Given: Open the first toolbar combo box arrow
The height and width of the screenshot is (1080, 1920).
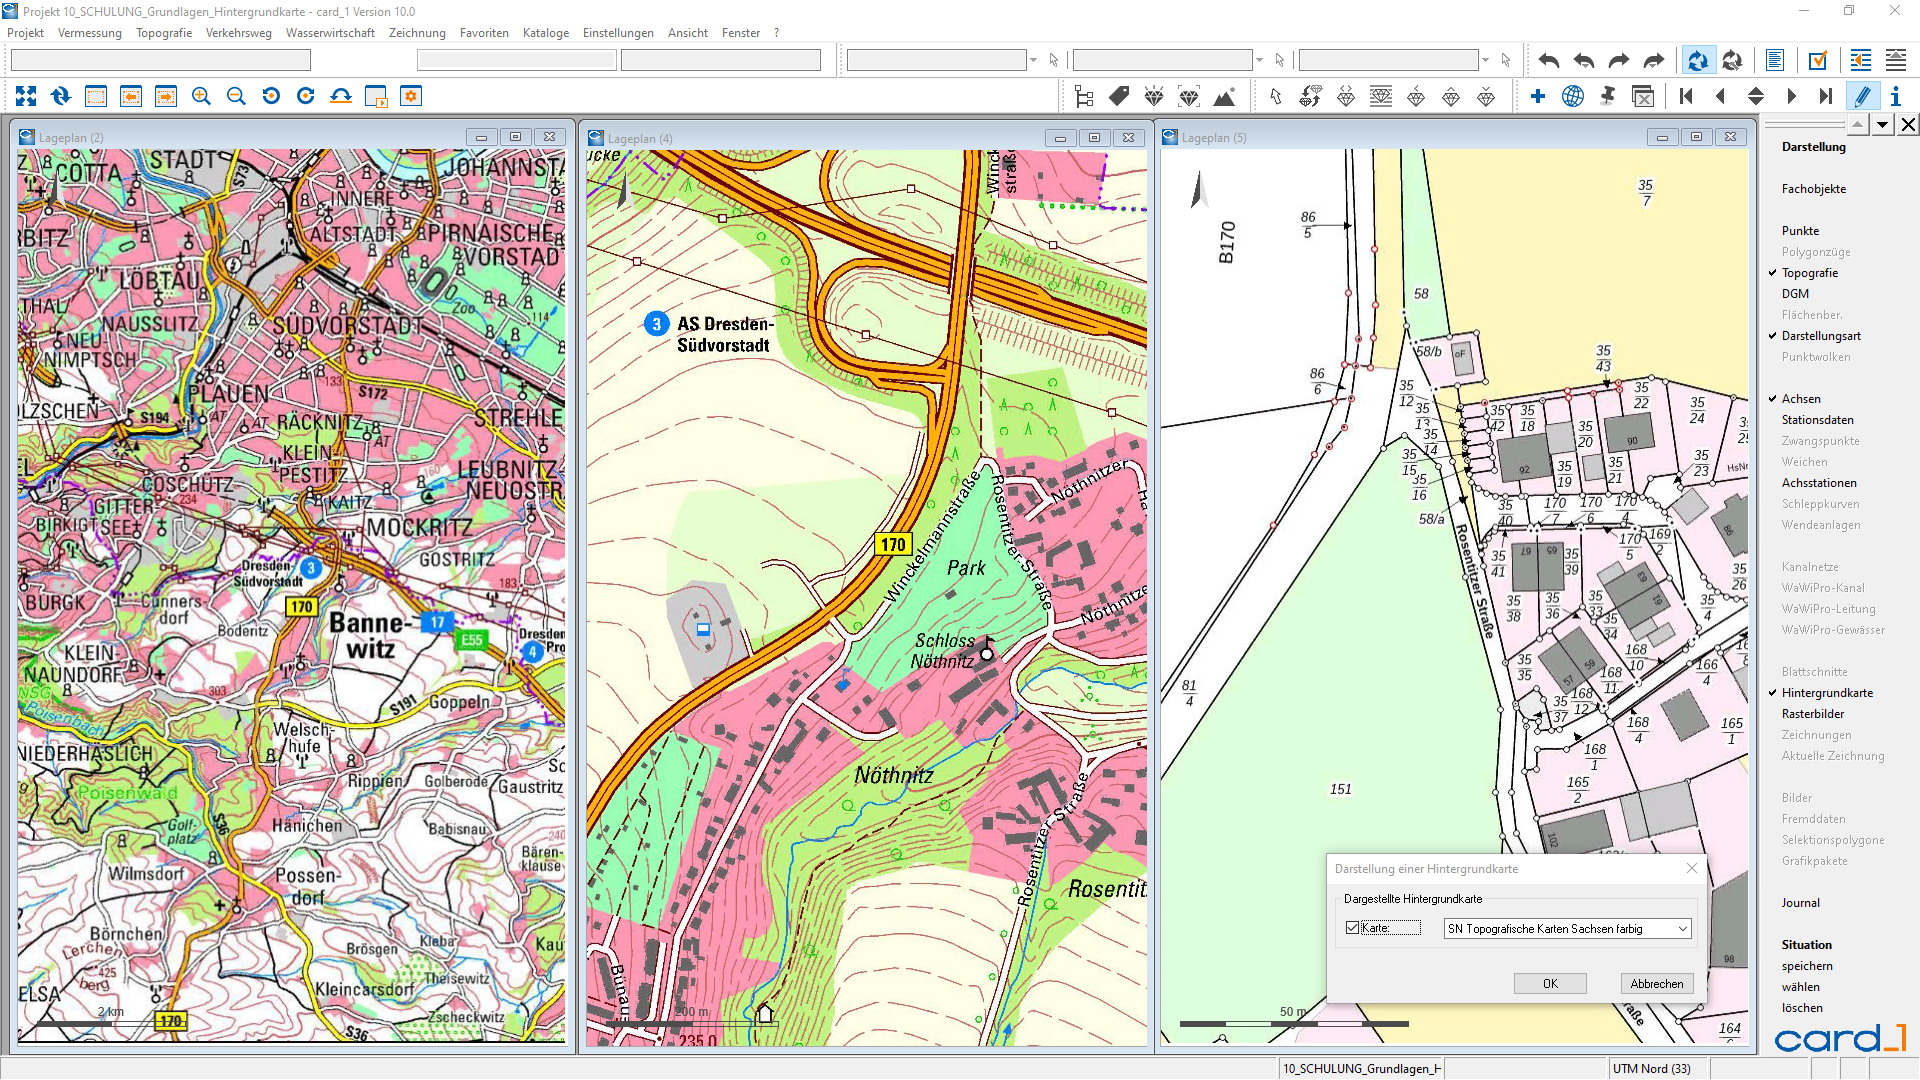Looking at the screenshot, I should coord(1033,61).
